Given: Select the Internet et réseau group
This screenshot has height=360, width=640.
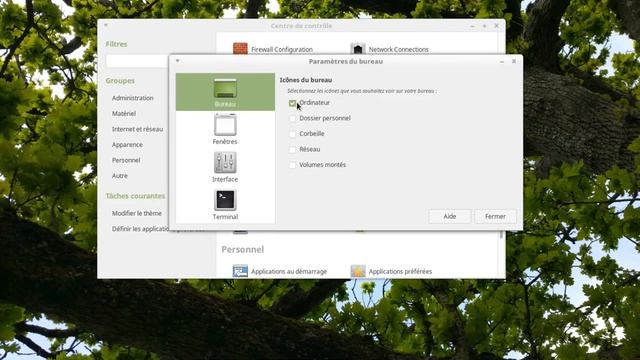Looking at the screenshot, I should point(138,129).
